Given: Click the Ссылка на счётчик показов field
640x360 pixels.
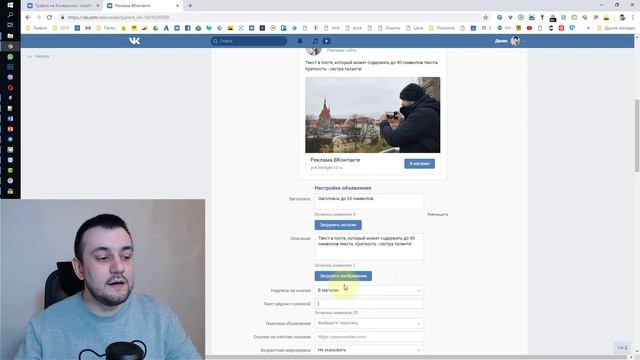Looking at the screenshot, I should [369, 337].
